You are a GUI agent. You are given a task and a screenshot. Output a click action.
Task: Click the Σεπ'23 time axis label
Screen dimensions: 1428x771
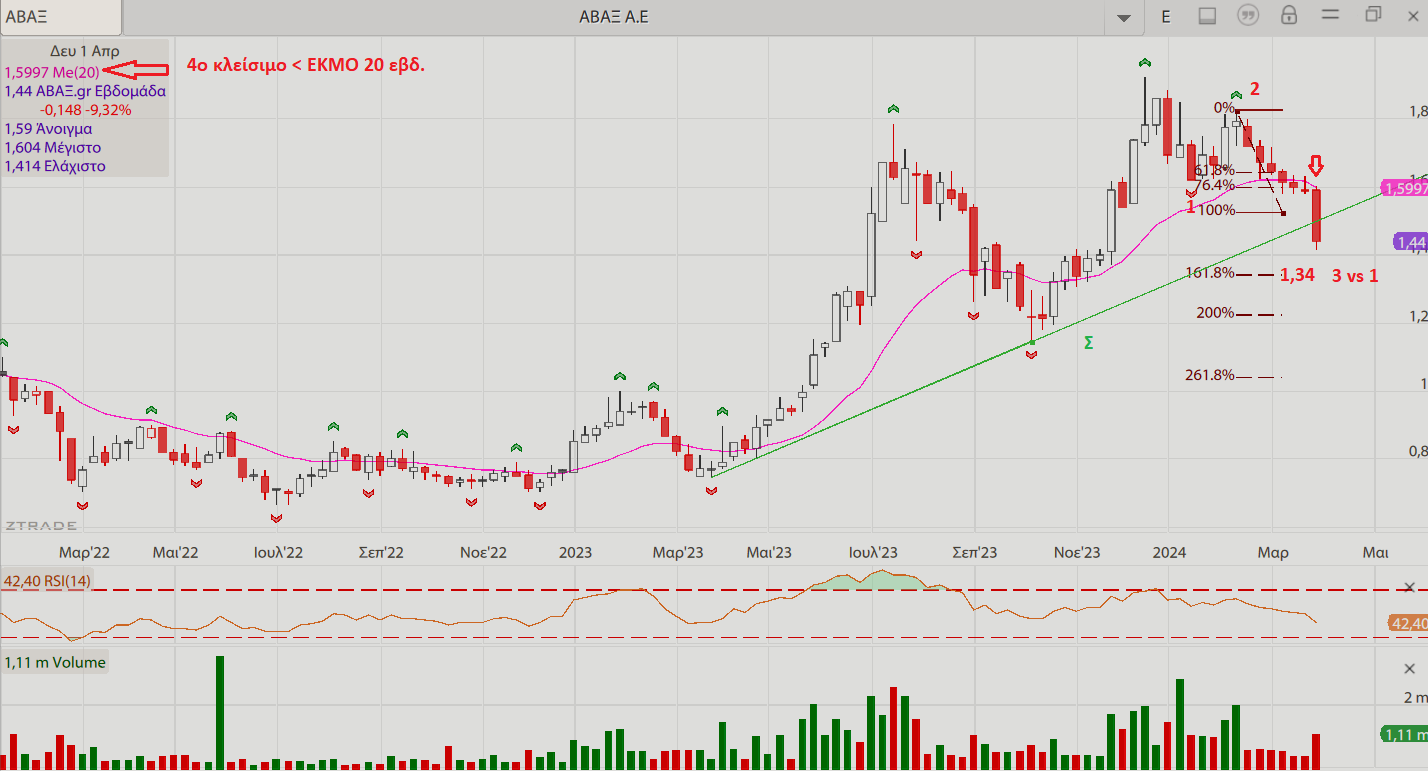click(975, 552)
